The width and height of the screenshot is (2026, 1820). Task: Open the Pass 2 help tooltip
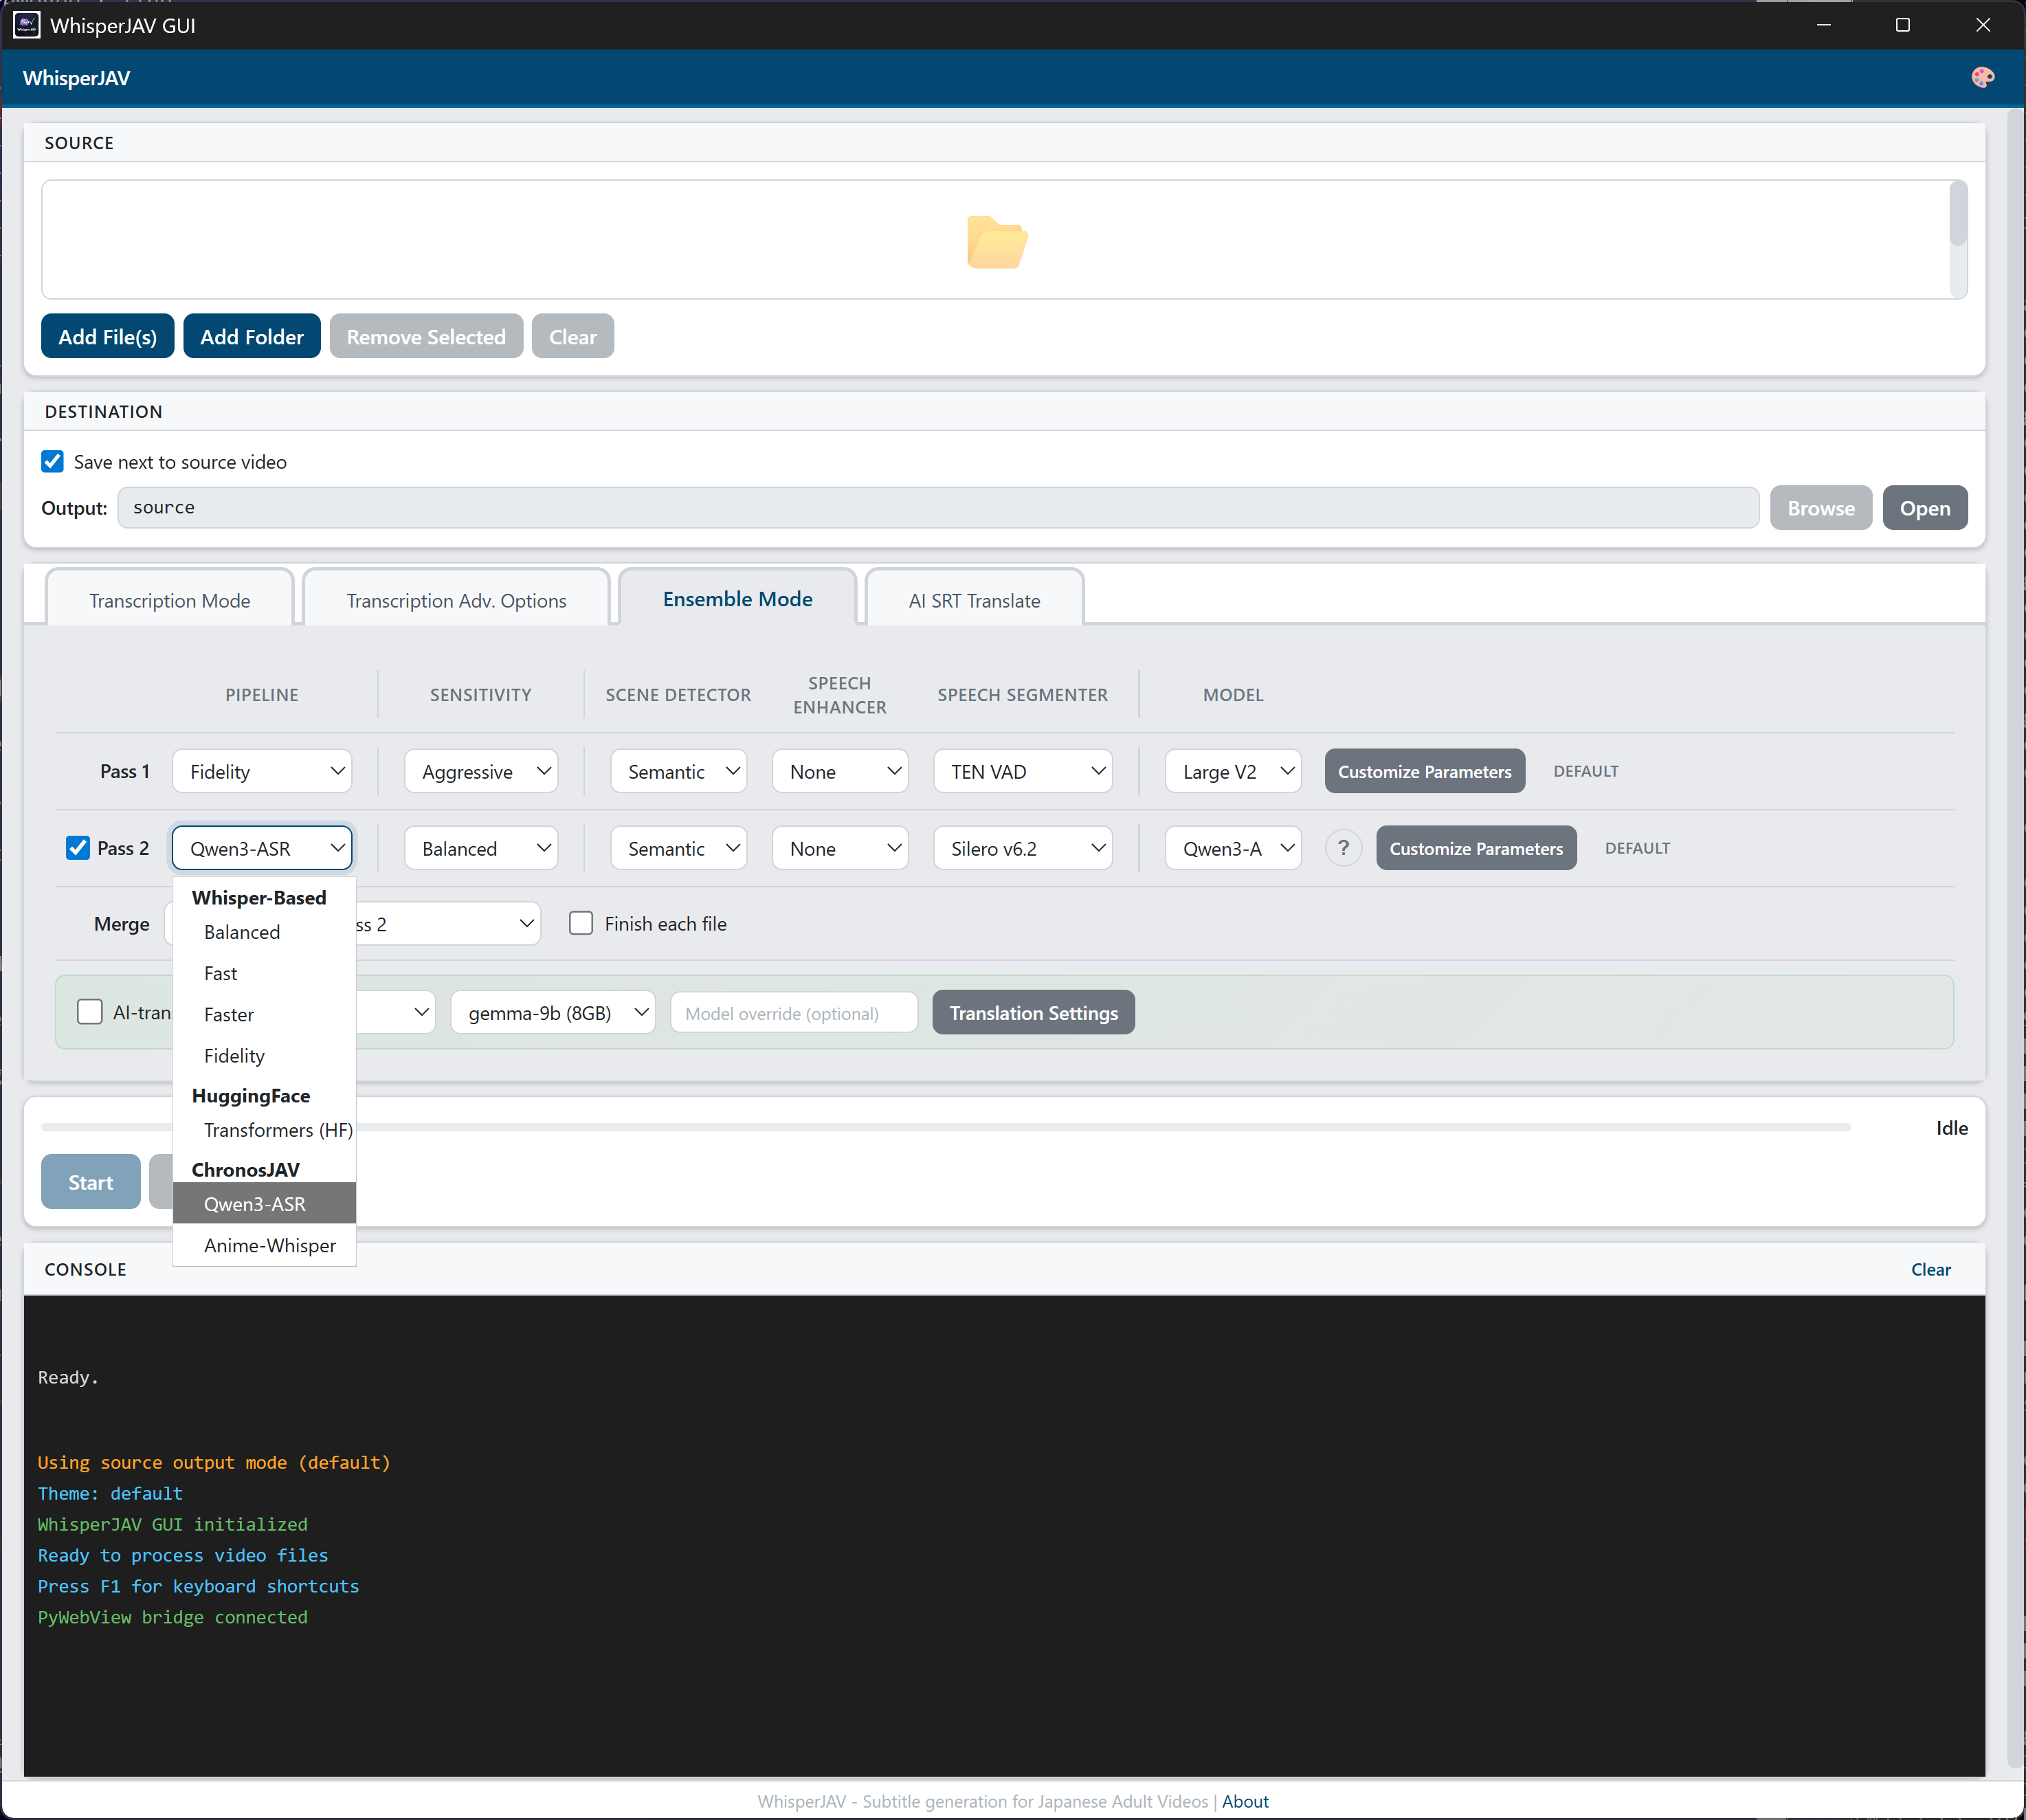1343,847
